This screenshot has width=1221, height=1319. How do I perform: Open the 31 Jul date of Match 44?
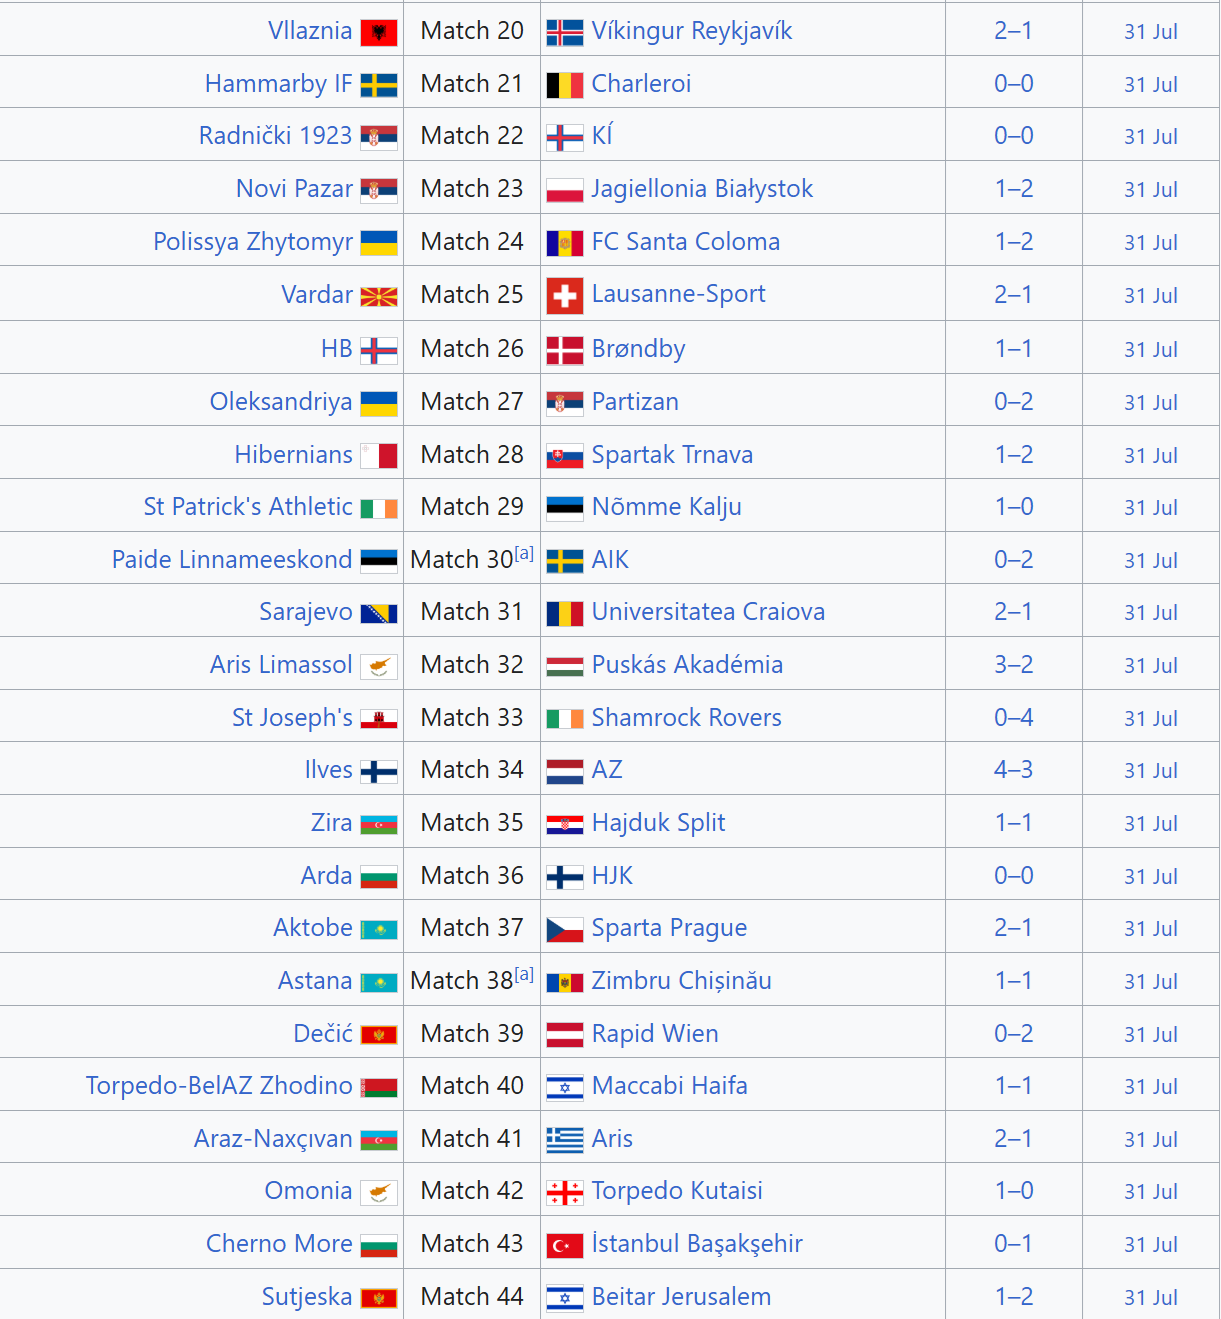click(x=1151, y=1297)
